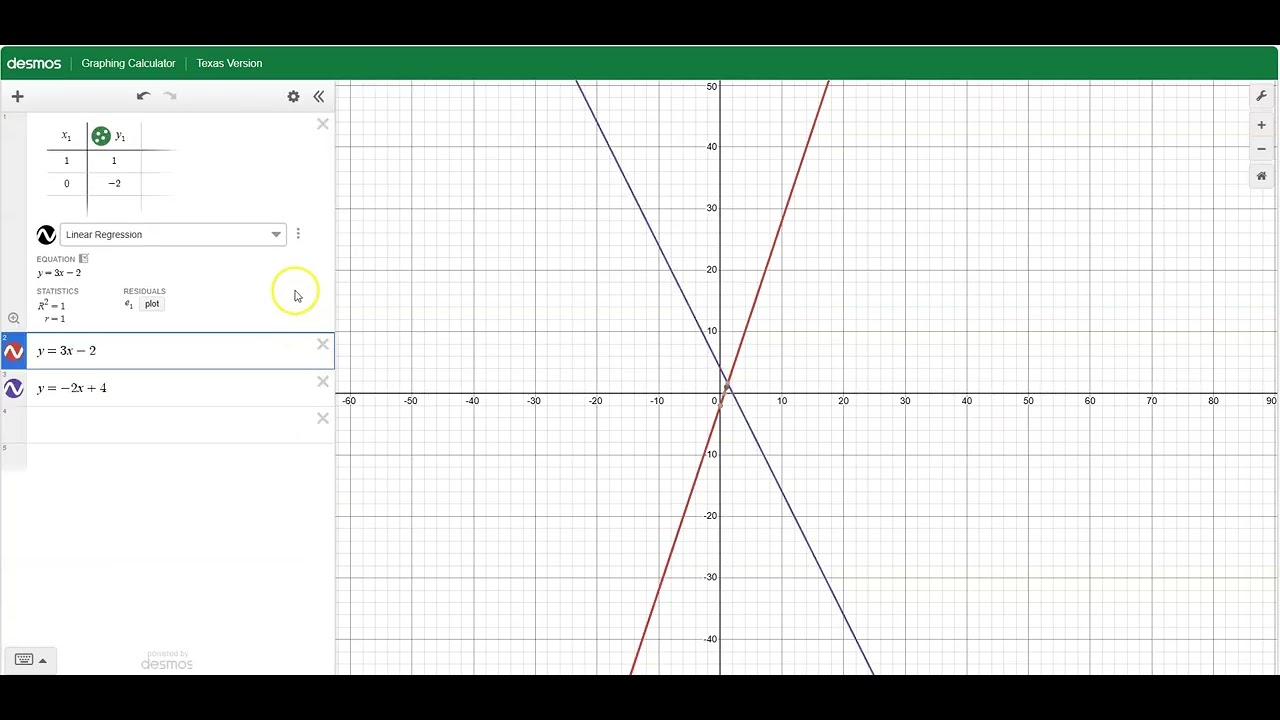Click the r = 1 statistic
Image resolution: width=1280 pixels, height=720 pixels.
55,319
